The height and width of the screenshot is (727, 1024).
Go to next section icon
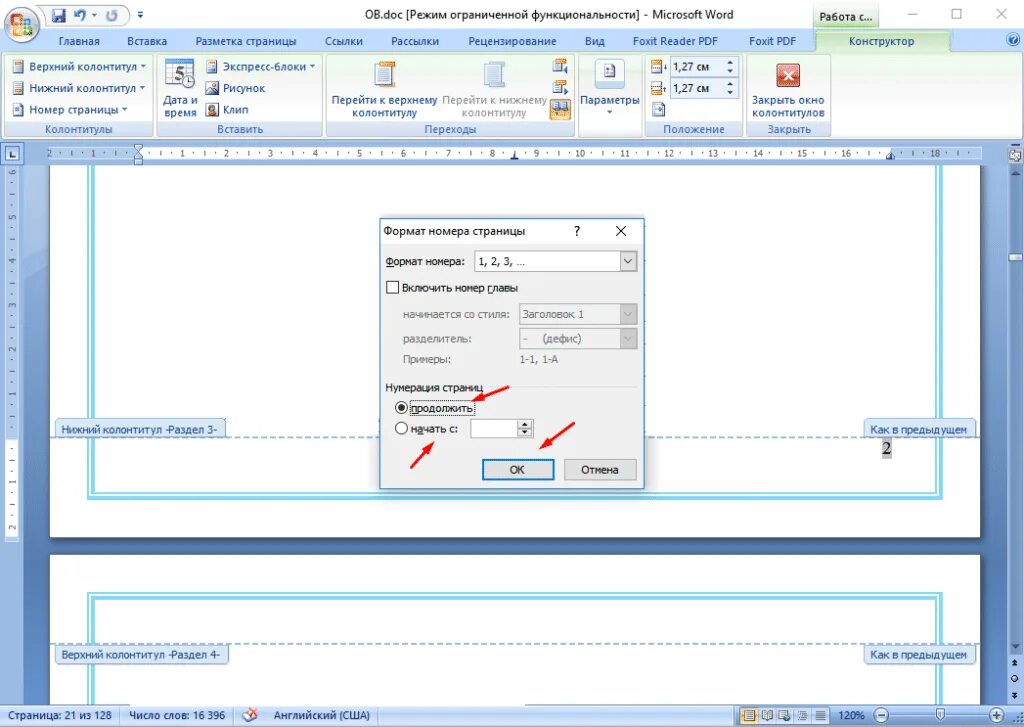(560, 88)
